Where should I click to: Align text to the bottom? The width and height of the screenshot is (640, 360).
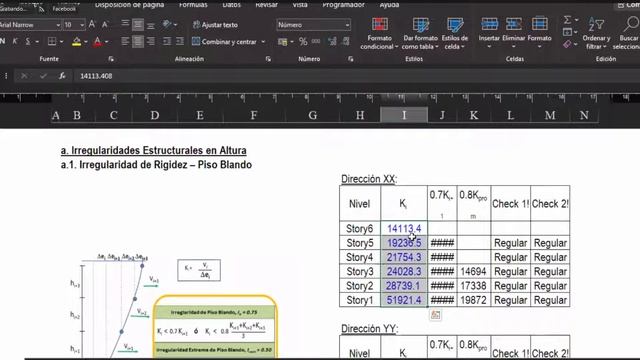click(151, 25)
